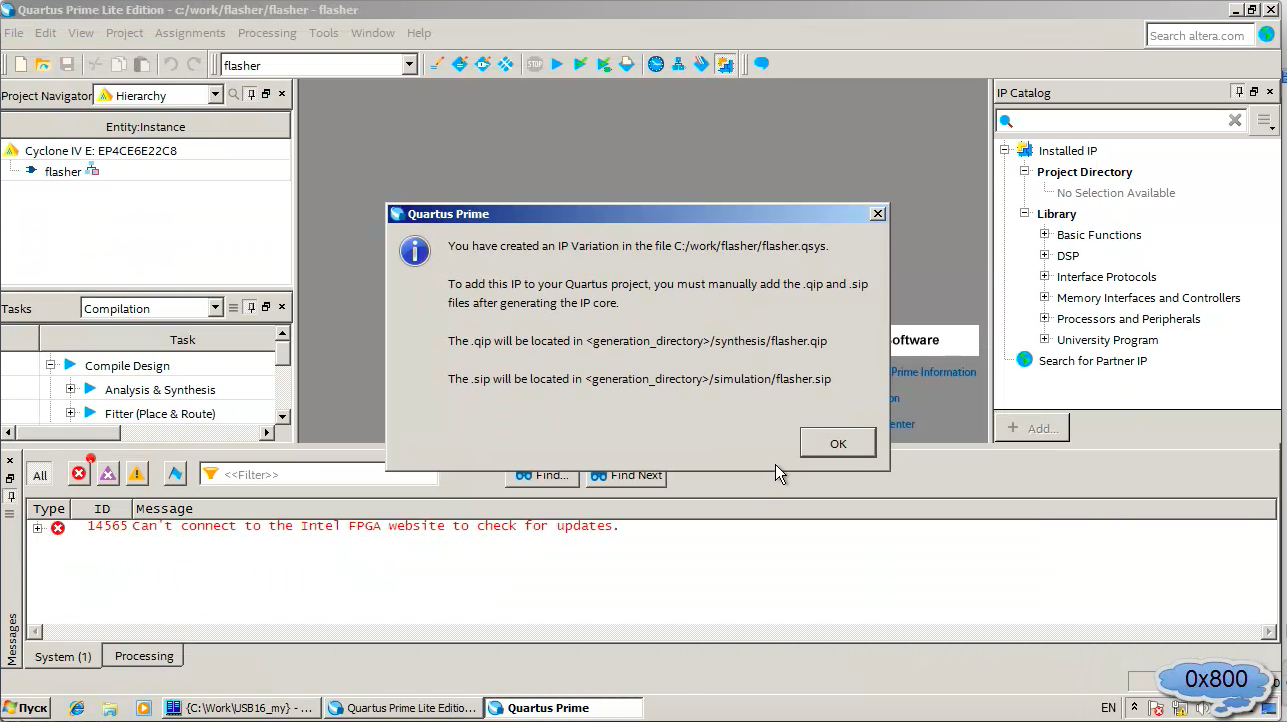1287x722 pixels.
Task: Open the Timing Analyzer clock icon
Action: click(x=656, y=64)
